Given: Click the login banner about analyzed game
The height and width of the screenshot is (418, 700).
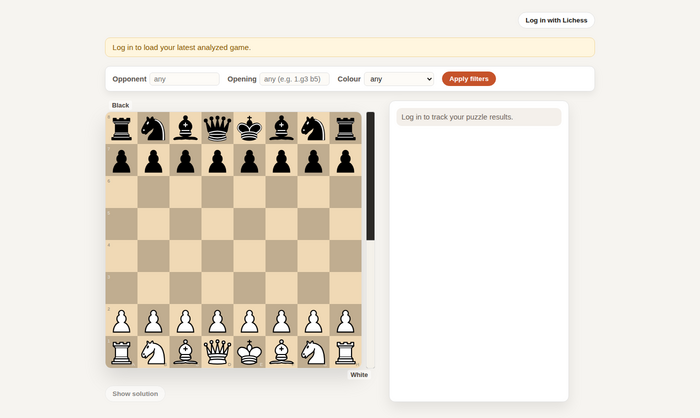Looking at the screenshot, I should (x=350, y=47).
